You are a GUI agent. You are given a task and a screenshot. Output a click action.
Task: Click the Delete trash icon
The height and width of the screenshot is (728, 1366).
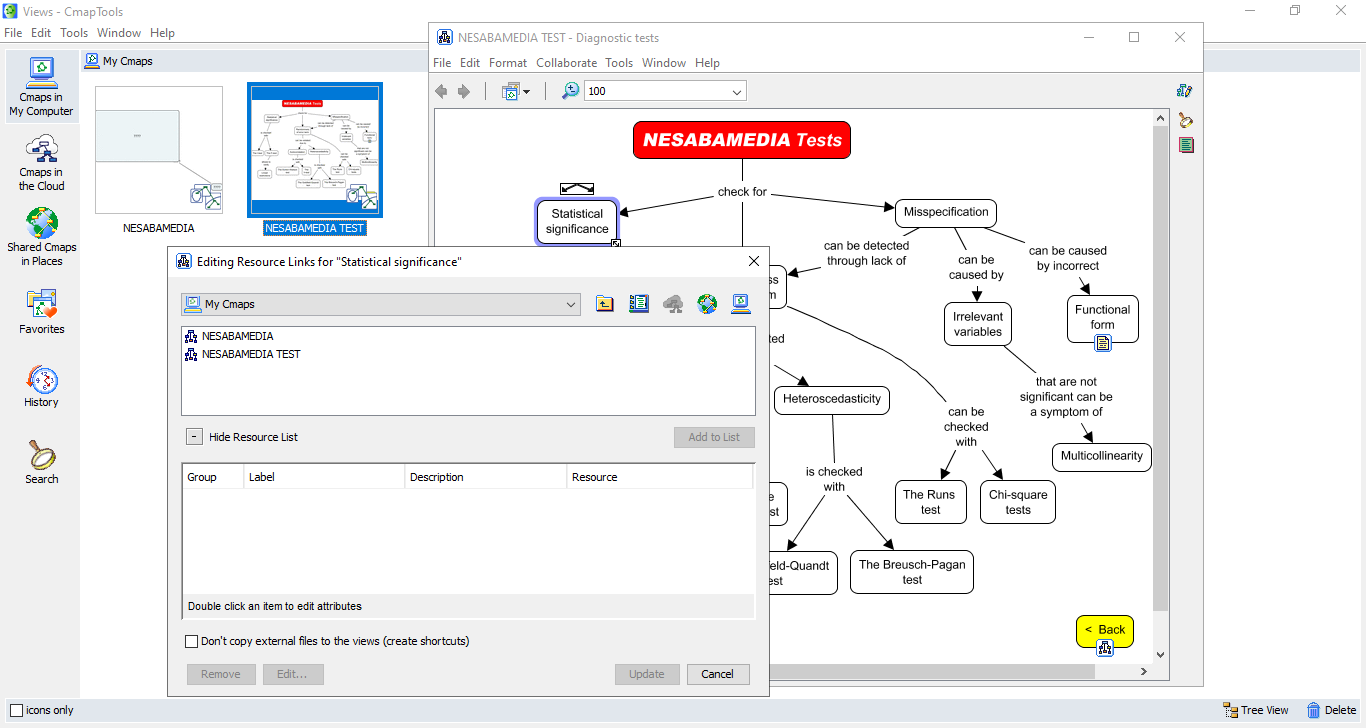[x=1314, y=710]
